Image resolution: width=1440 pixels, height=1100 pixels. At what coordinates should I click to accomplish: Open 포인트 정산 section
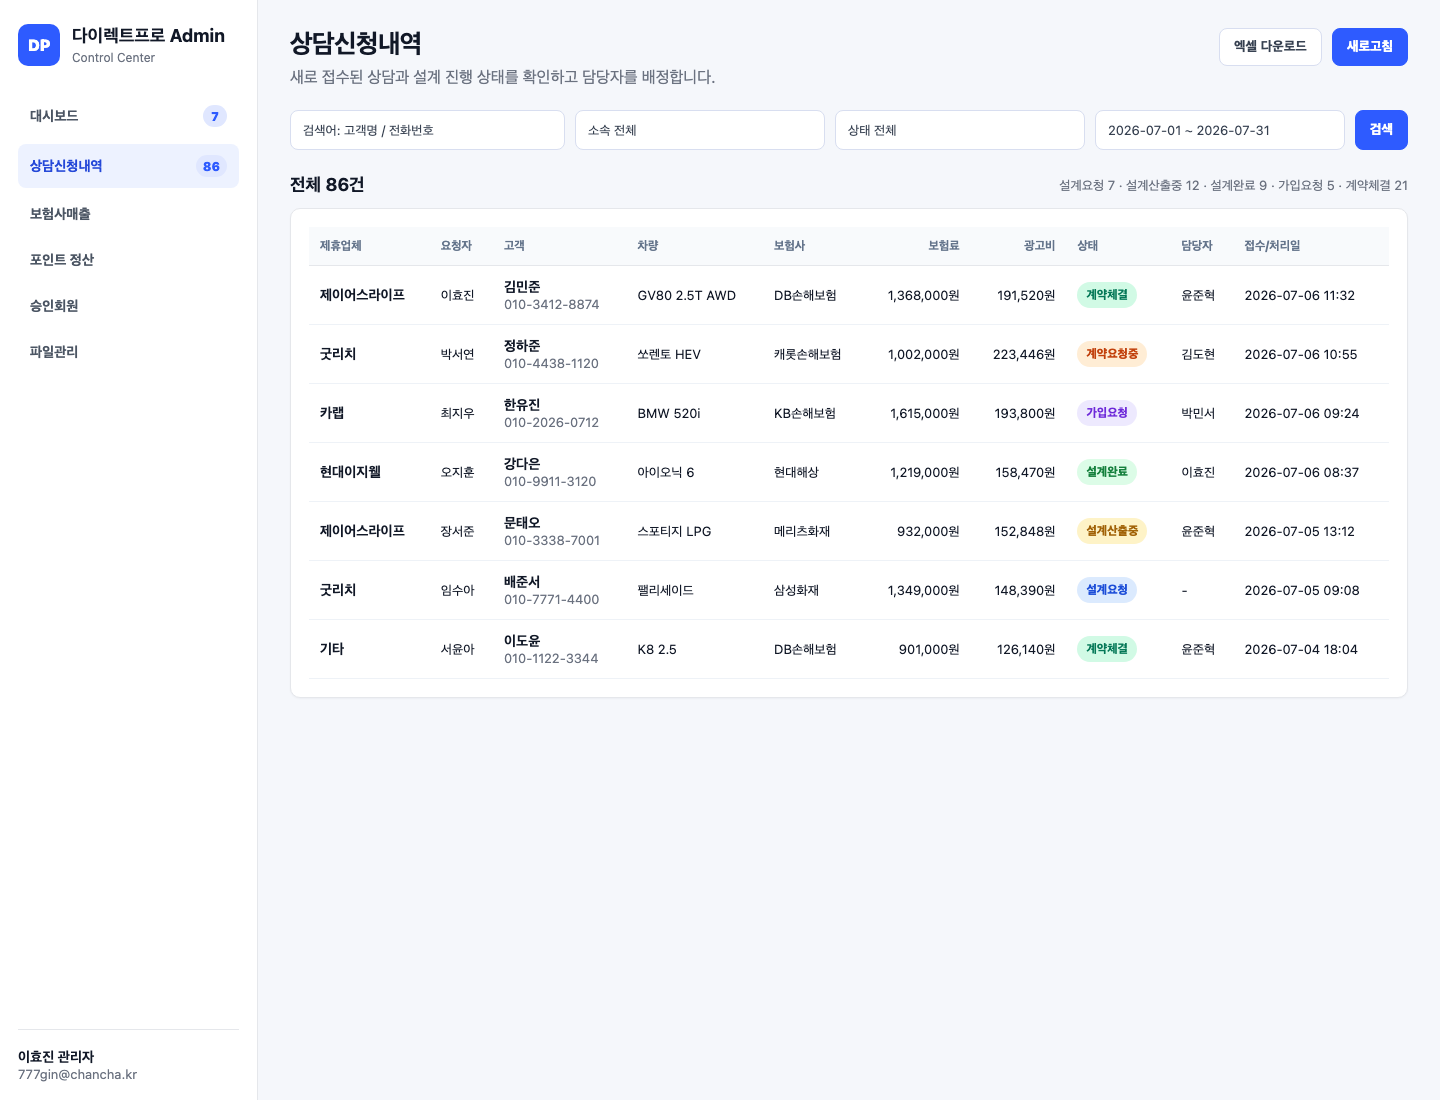coord(128,260)
